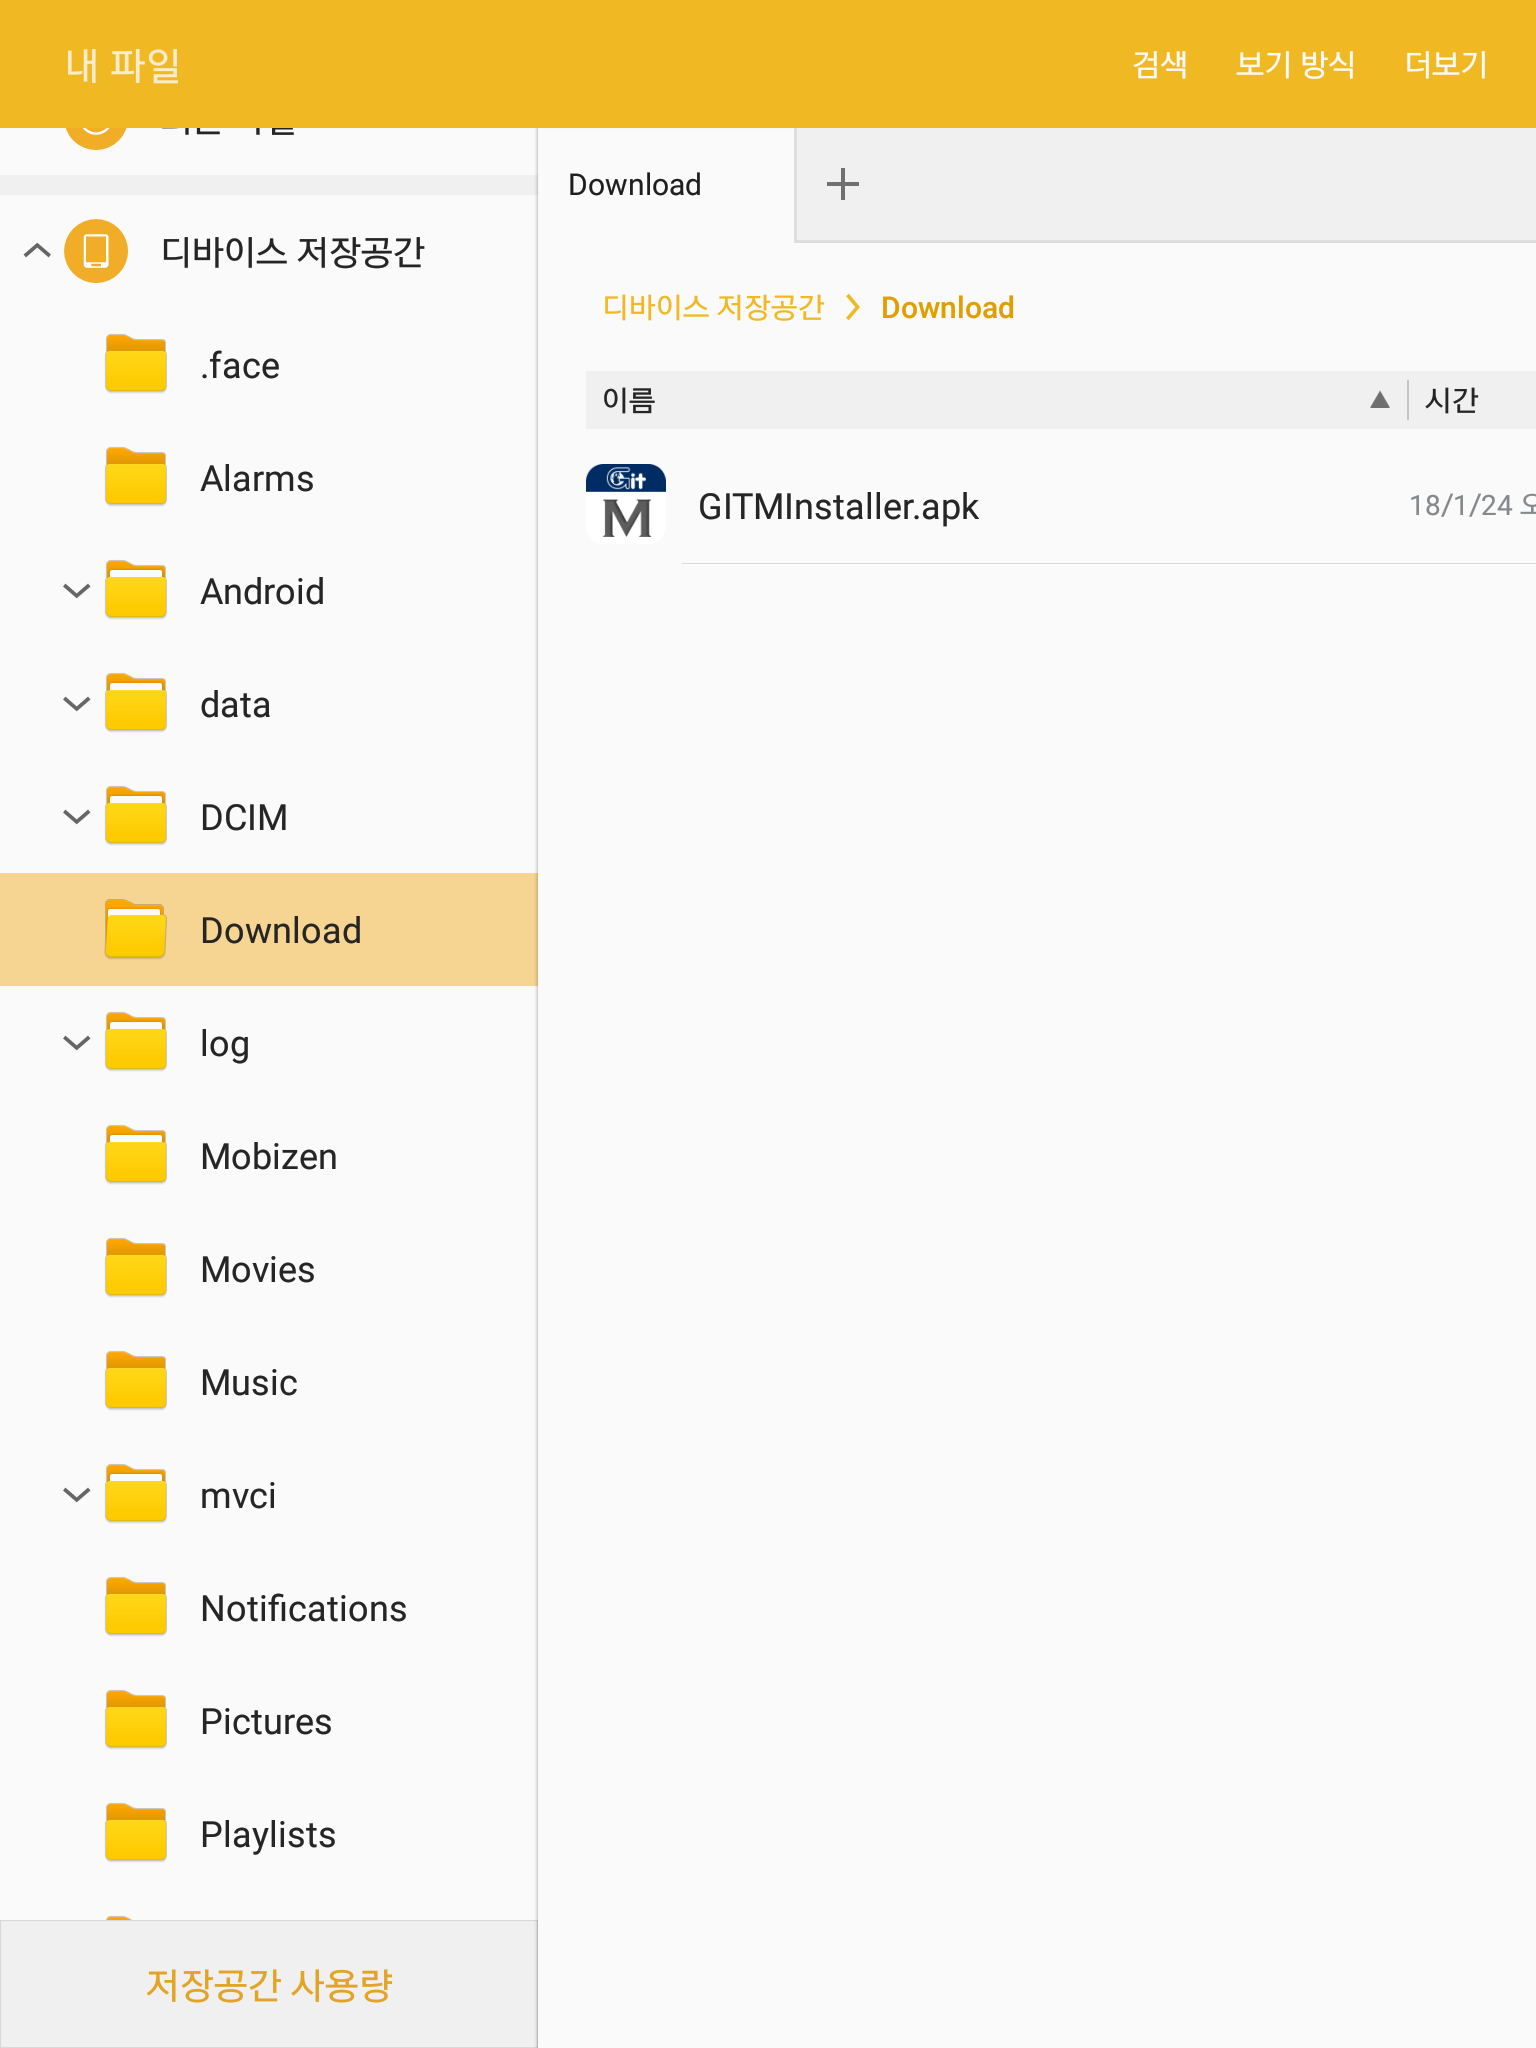This screenshot has height=2048, width=1536.
Task: Switch to the Download tab
Action: 666,185
